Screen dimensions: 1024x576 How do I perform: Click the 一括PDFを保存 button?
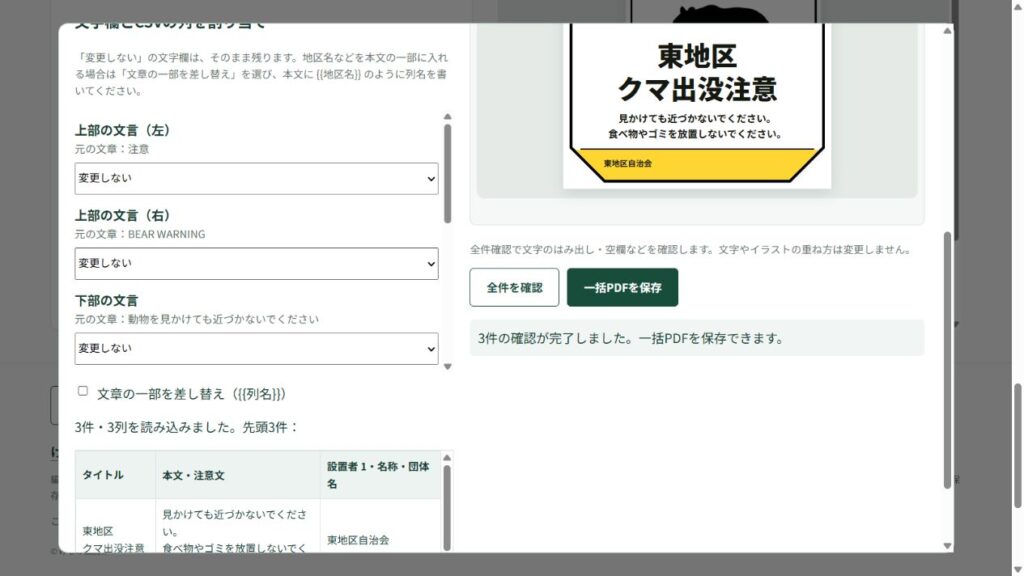[622, 287]
